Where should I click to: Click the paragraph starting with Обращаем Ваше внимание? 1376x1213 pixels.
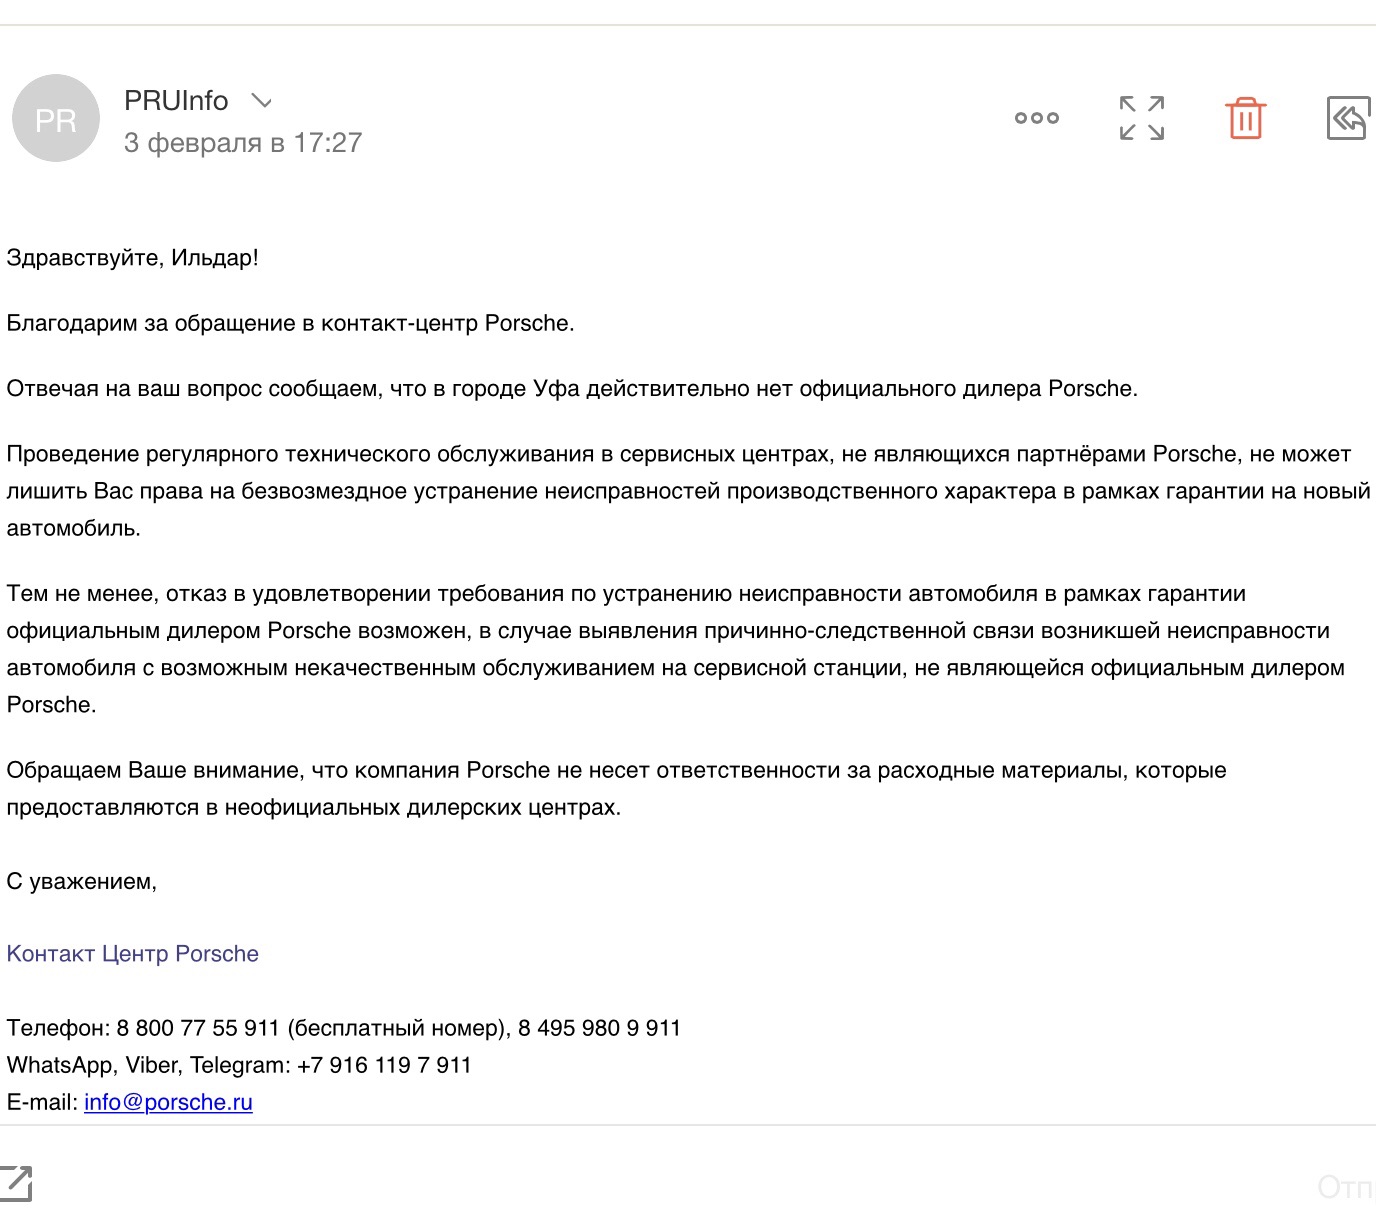tap(616, 789)
